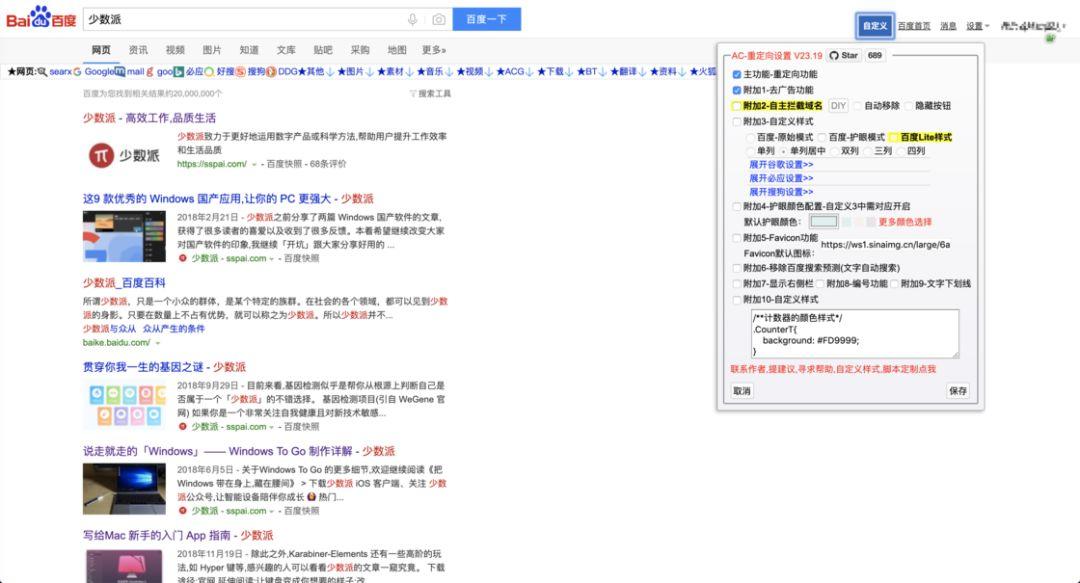Screen dimensions: 1080x583
Task: Click the 搜狗 Sogou shortcut
Action: coord(251,72)
